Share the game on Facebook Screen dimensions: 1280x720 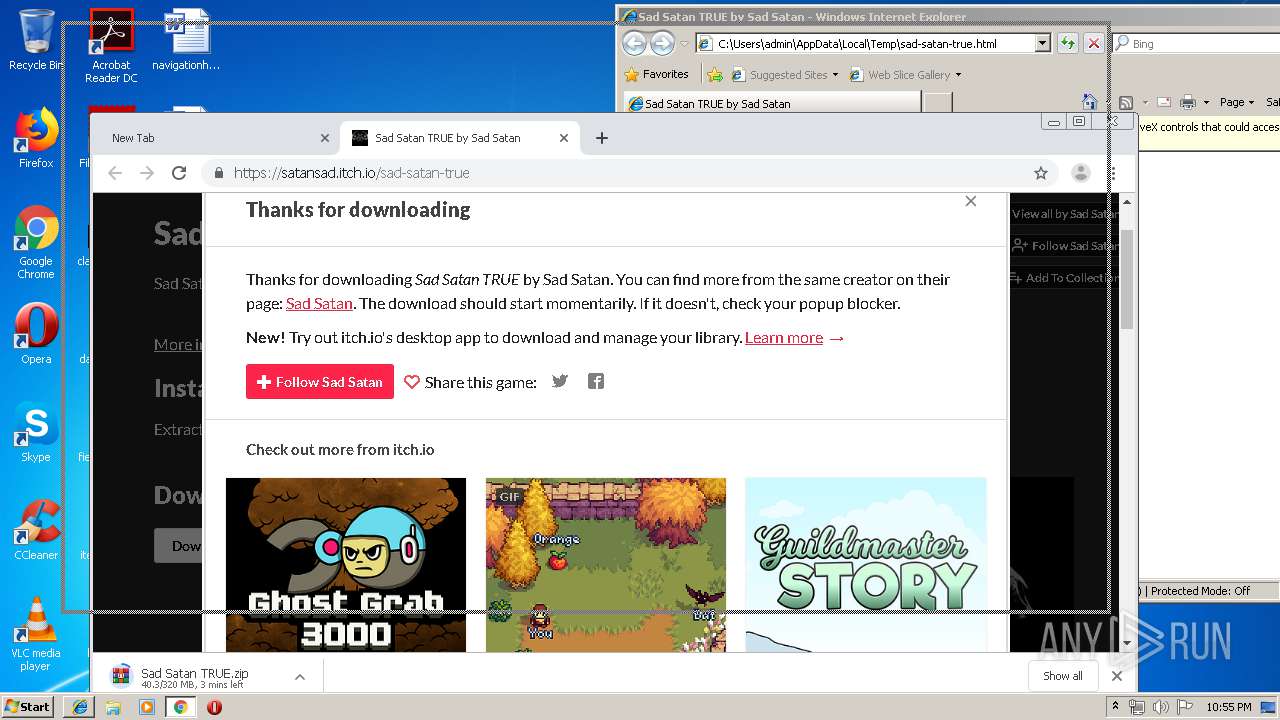[596, 381]
